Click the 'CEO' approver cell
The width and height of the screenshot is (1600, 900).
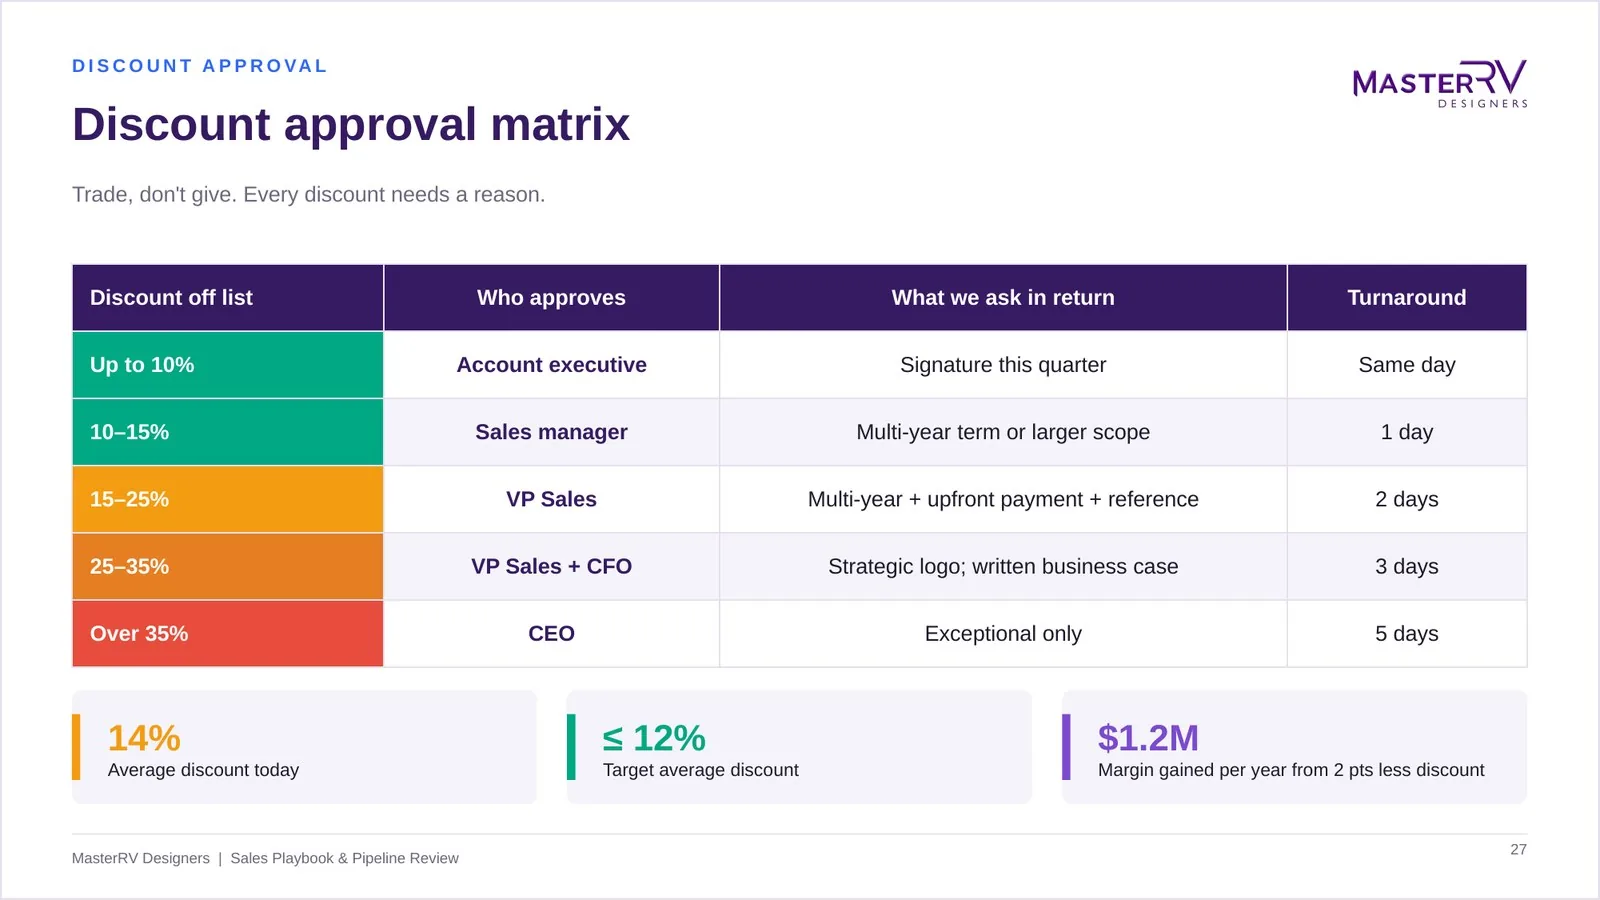tap(551, 633)
